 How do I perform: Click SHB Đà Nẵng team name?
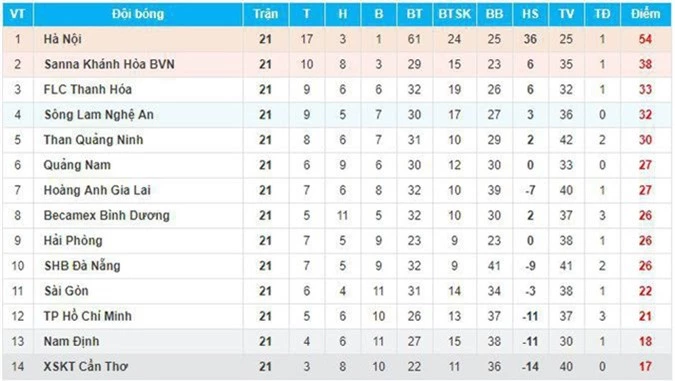tap(82, 266)
